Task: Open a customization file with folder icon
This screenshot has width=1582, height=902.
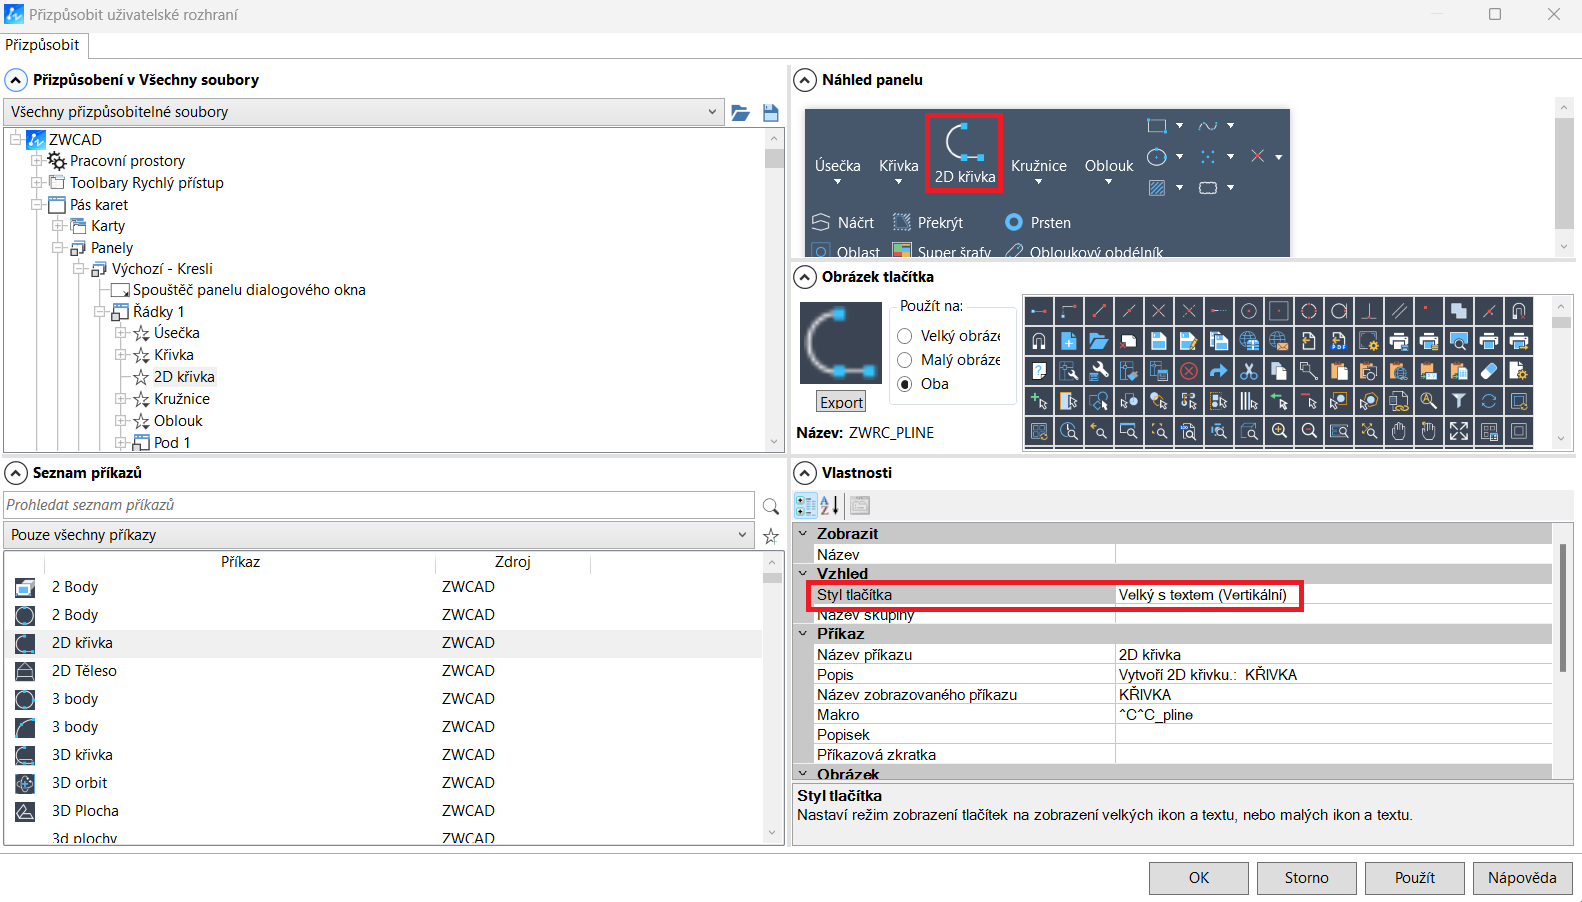Action: (x=740, y=113)
